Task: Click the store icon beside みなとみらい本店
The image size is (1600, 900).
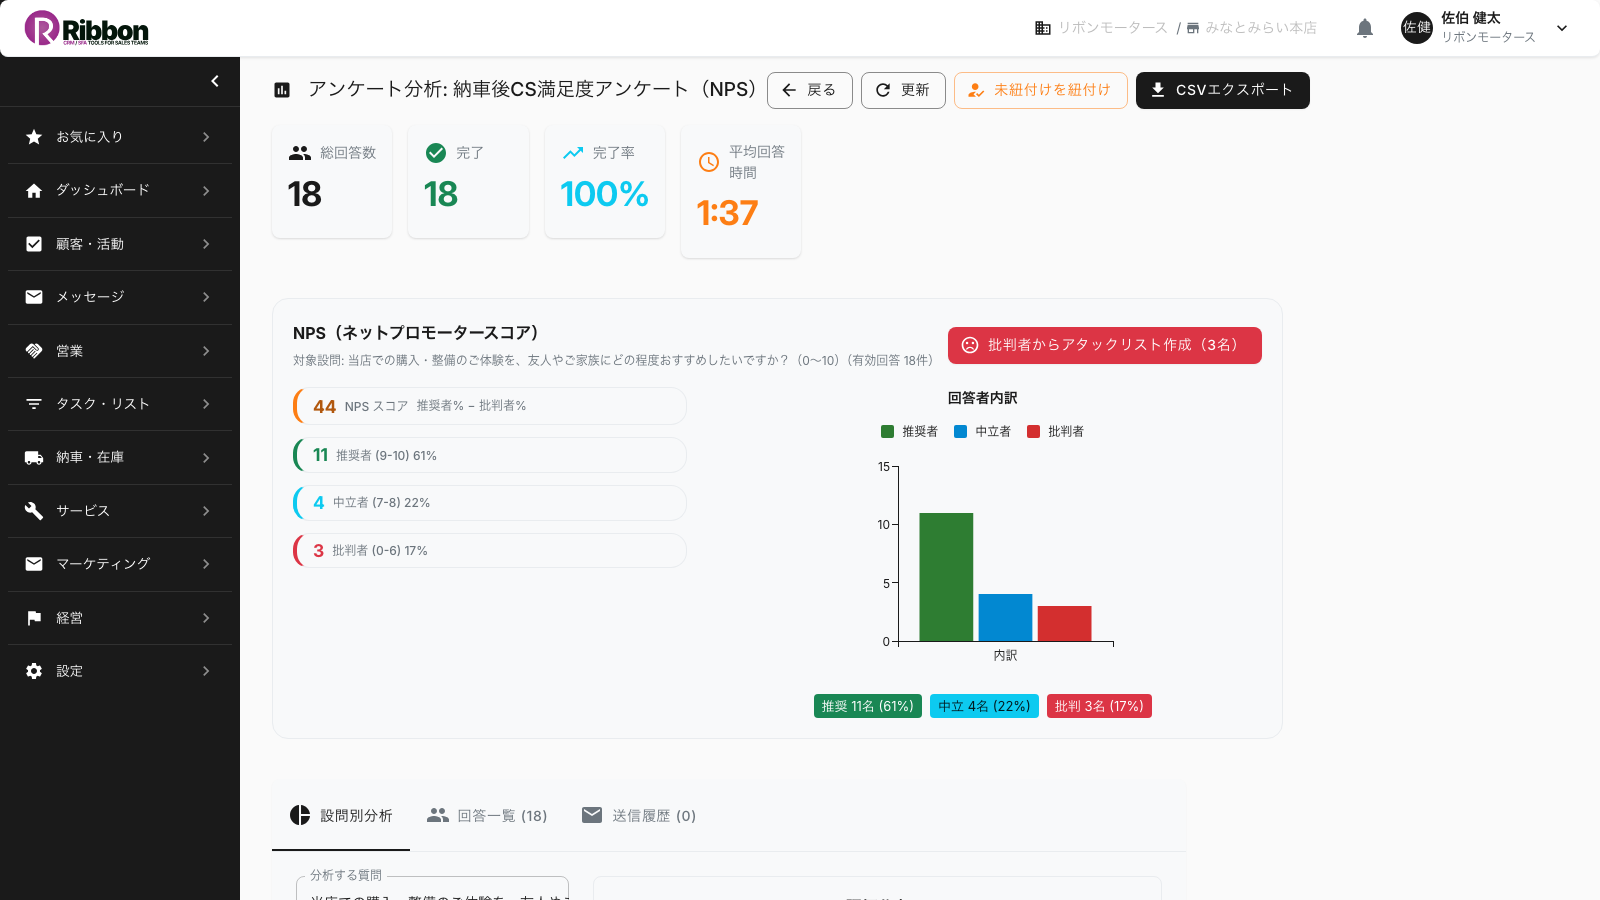Action: pos(1193,28)
